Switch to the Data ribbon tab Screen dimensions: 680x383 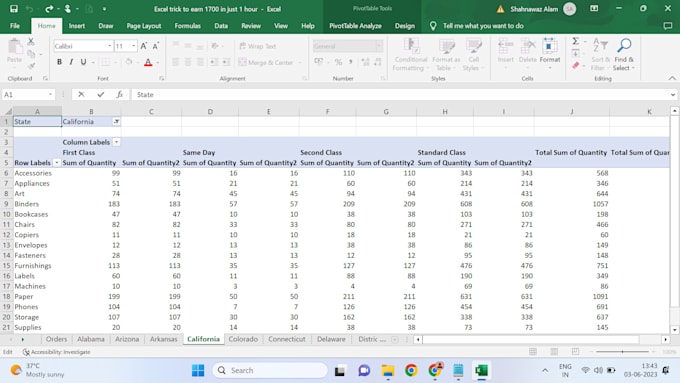pos(221,26)
